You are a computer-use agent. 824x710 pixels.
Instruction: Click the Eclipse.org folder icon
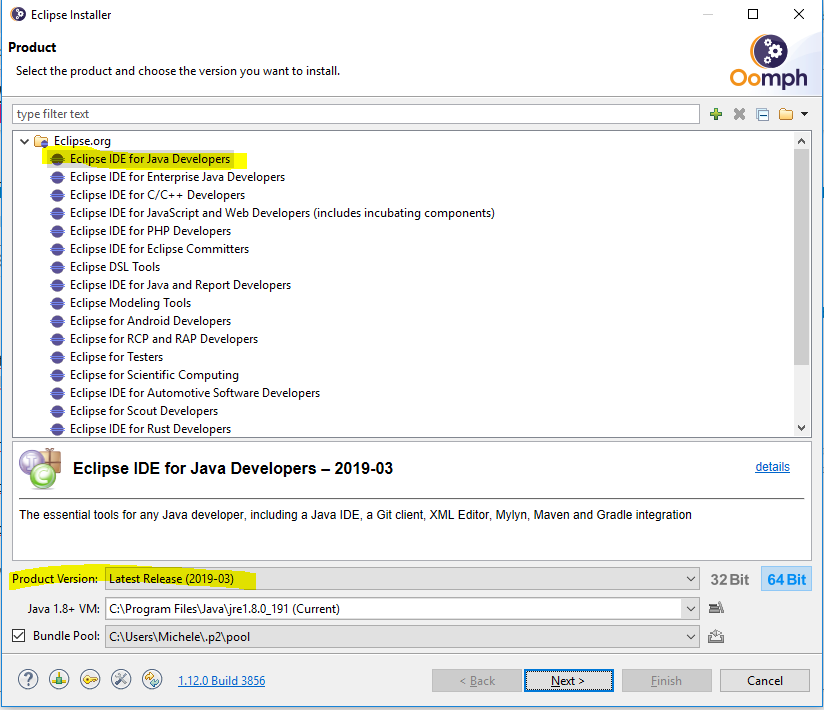pyautogui.click(x=41, y=141)
